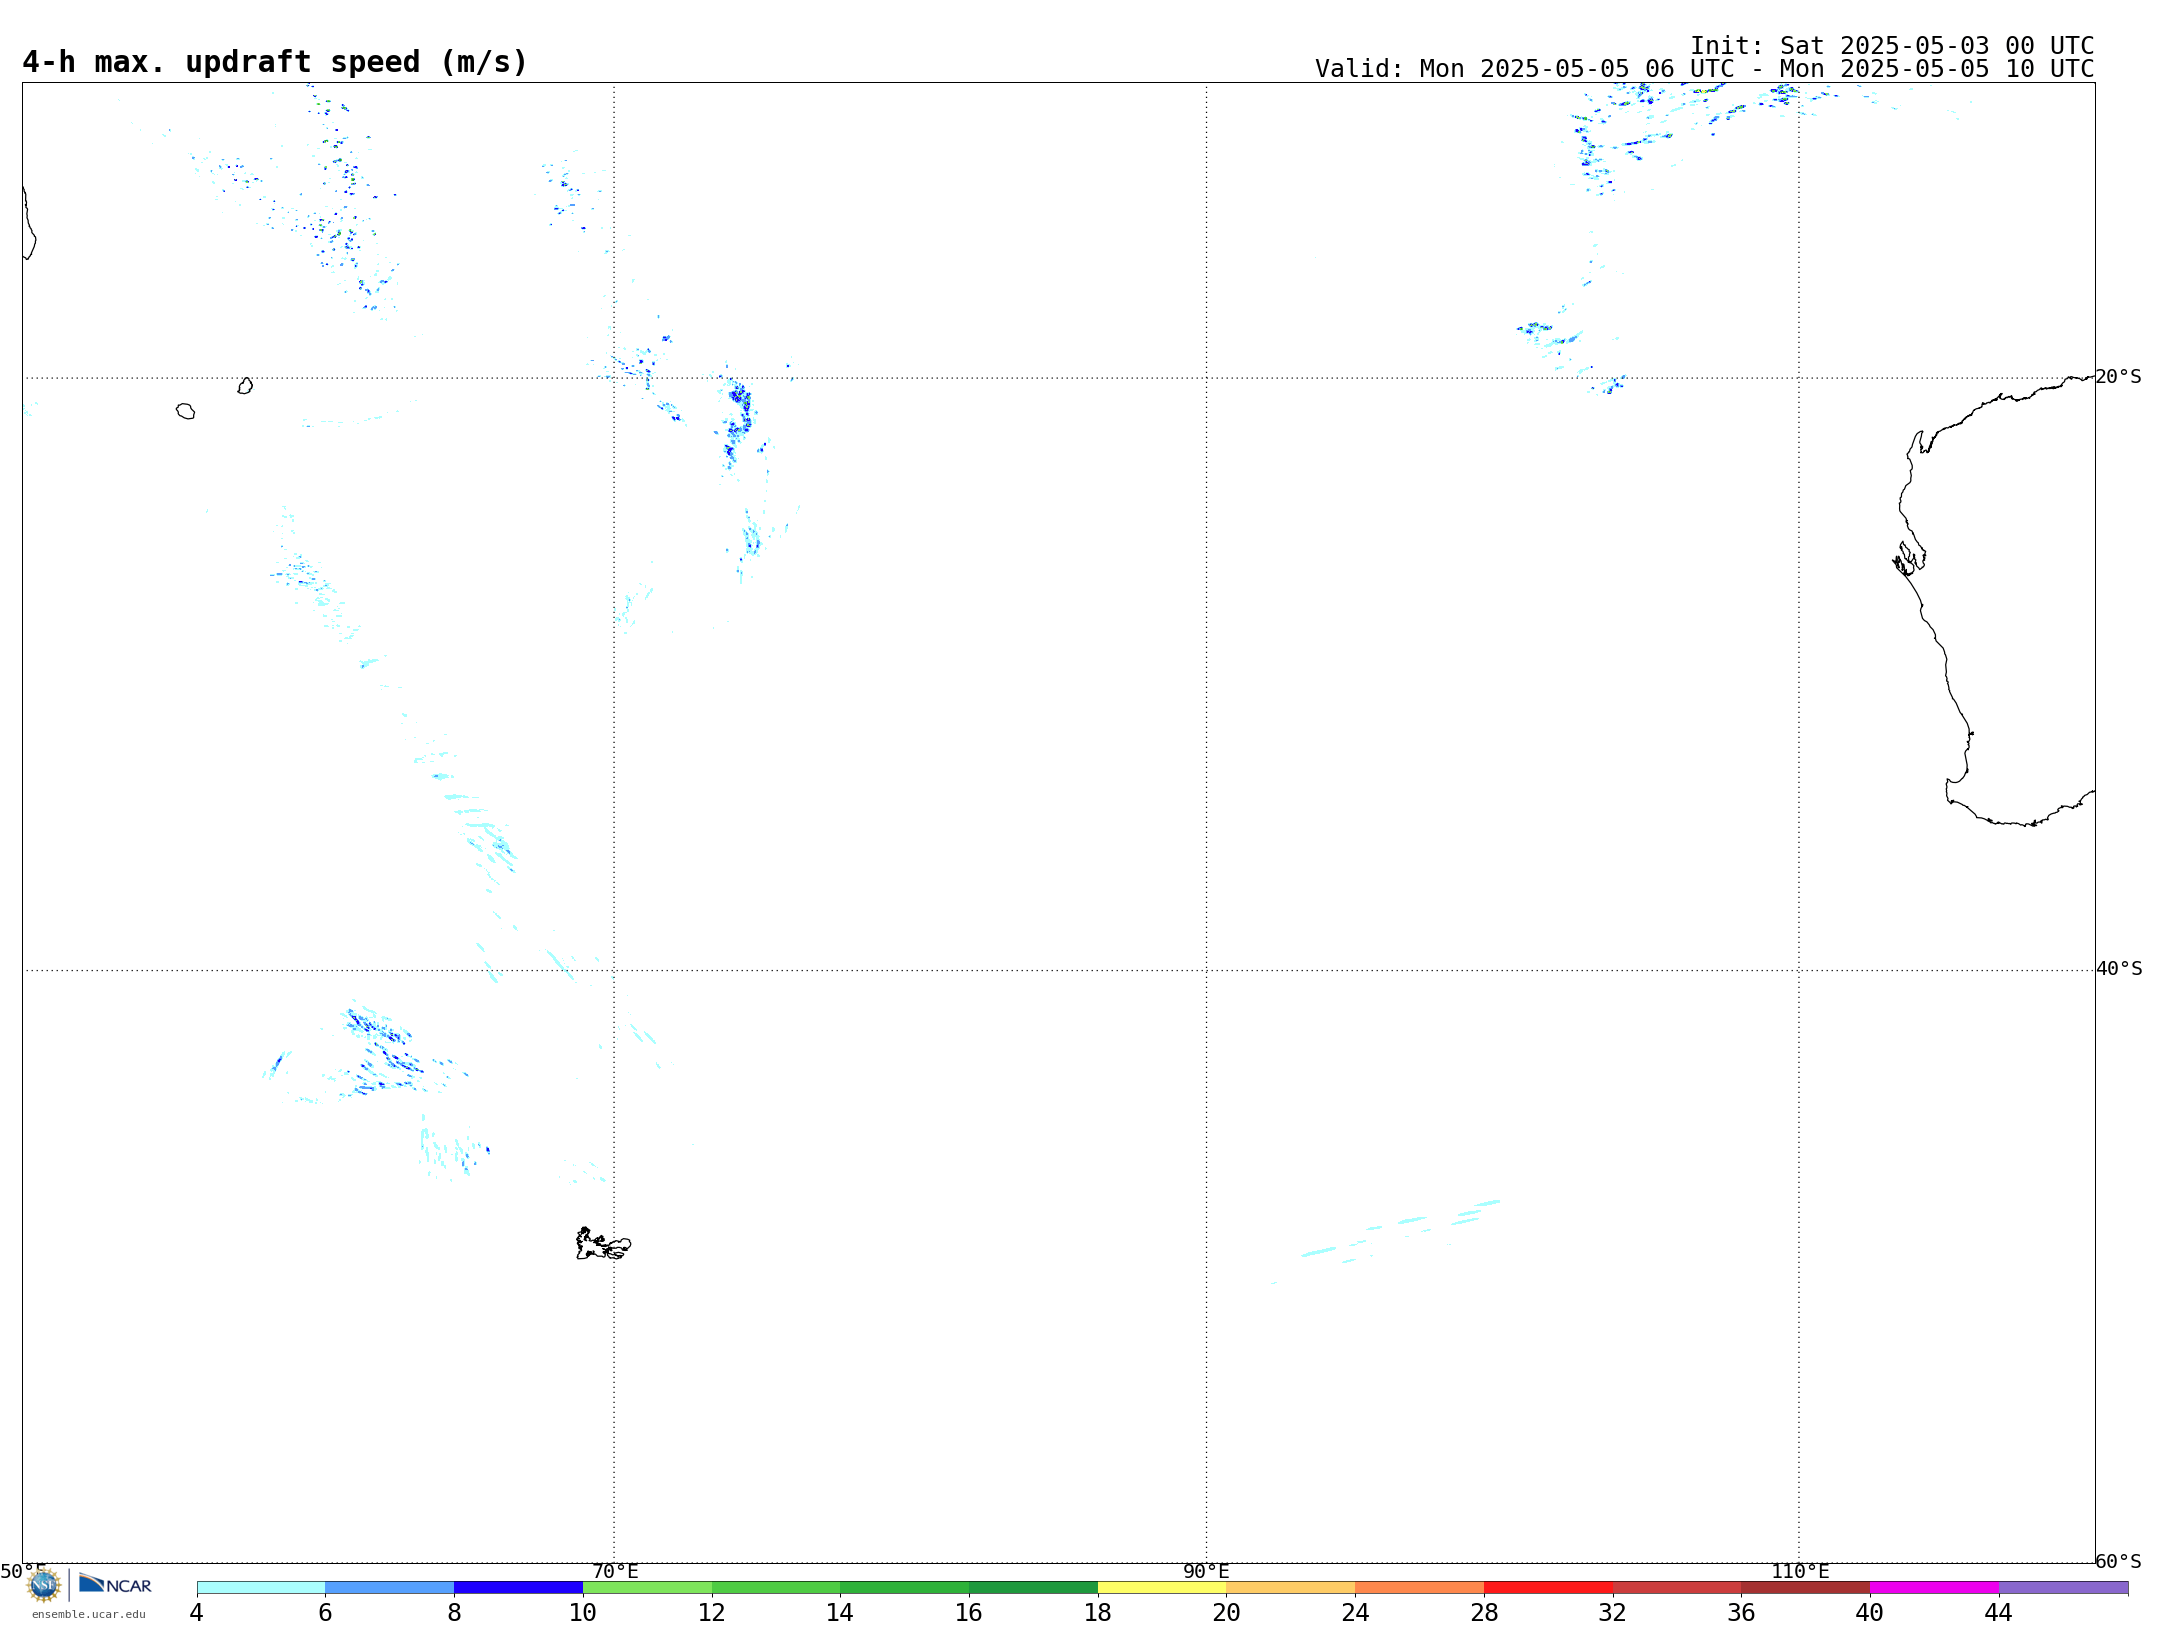Screen dimensions: 2160x1626
Task: Click the 40-44 m/s magenta swatch
Action: [x=1934, y=1588]
